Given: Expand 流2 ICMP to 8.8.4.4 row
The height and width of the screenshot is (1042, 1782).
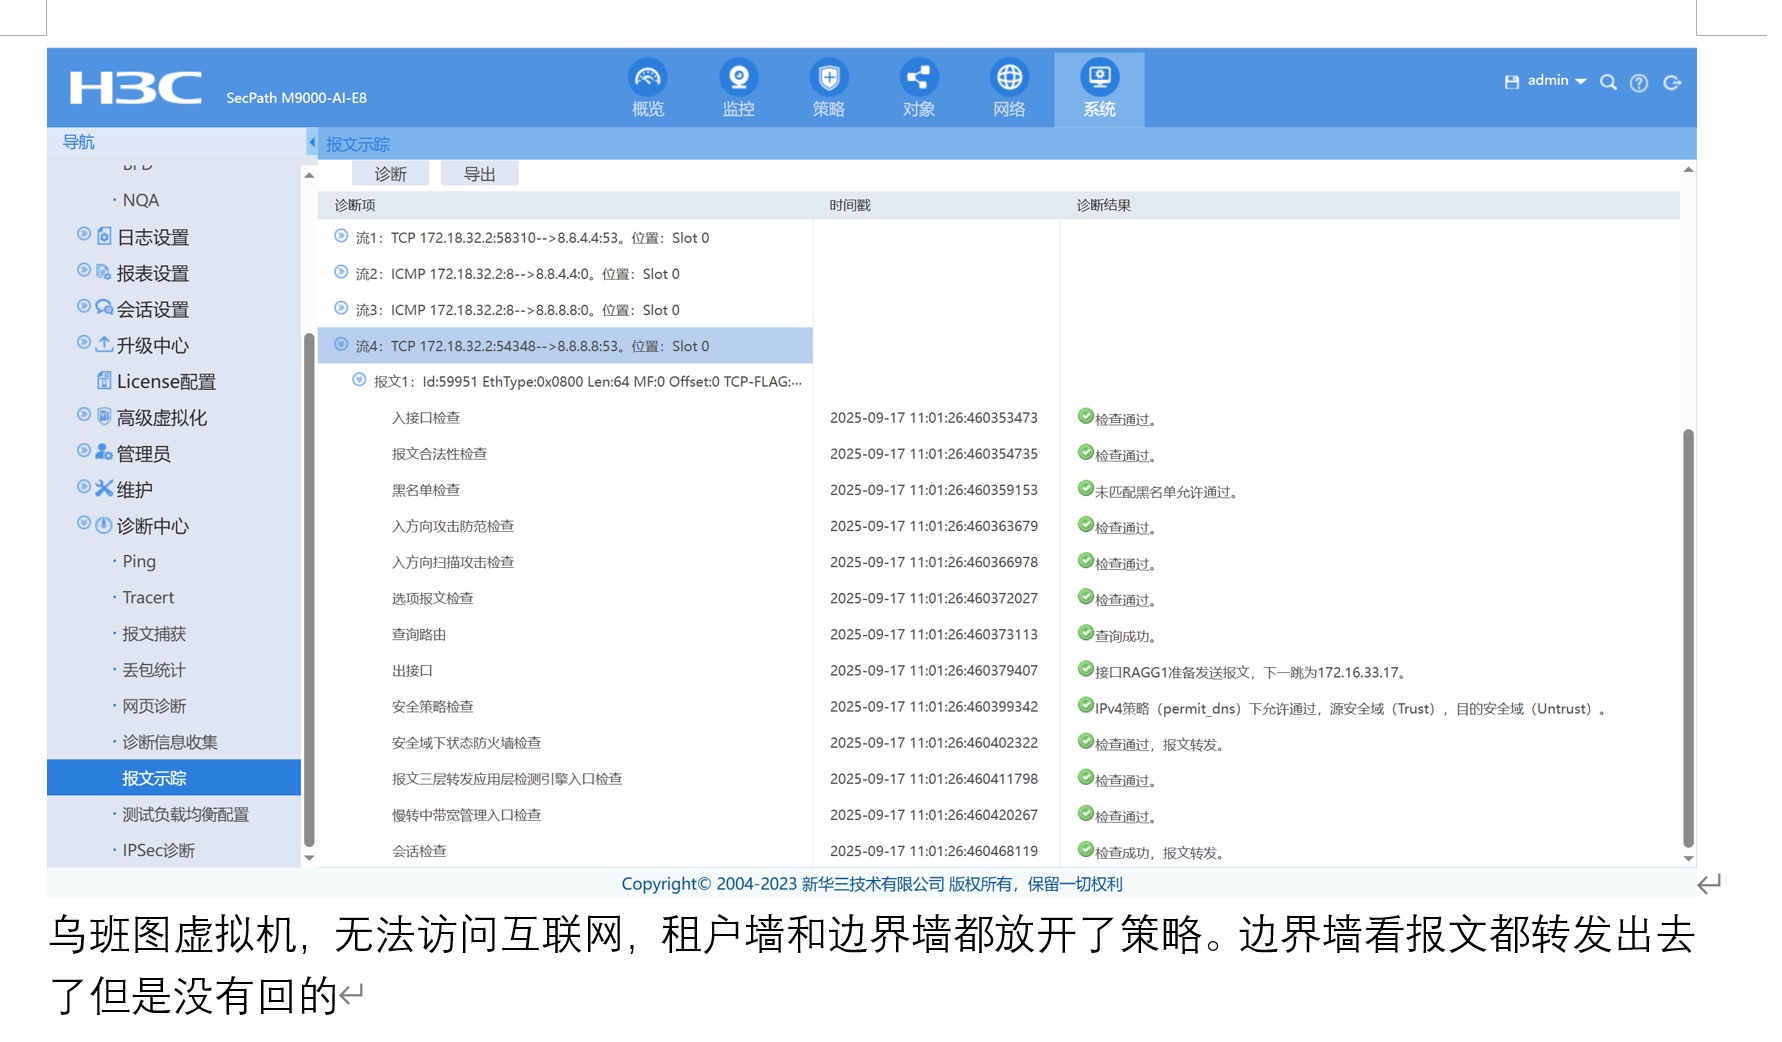Looking at the screenshot, I should (x=341, y=272).
